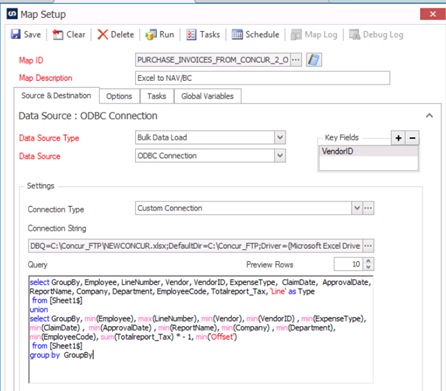446x391 pixels.
Task: Open Connection String ellipsis builder
Action: [368, 246]
